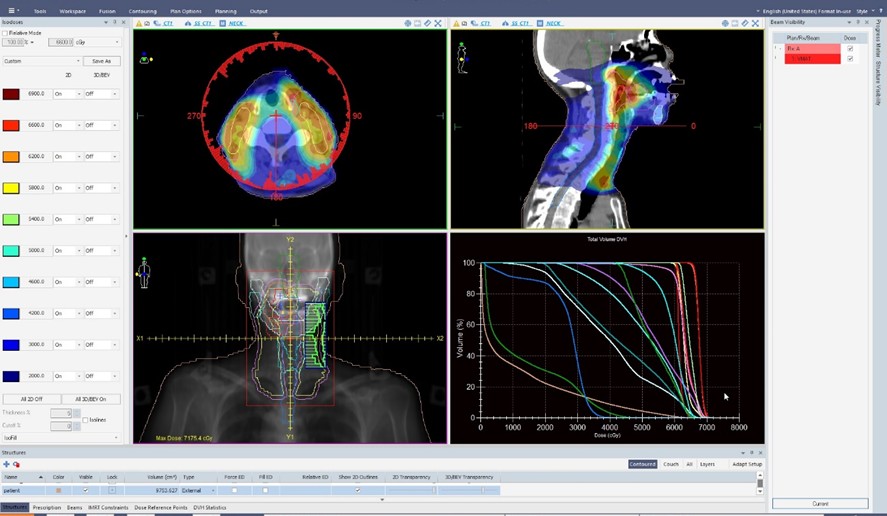Open 2D display dropdown for 6900.0 isodose

tap(66, 94)
